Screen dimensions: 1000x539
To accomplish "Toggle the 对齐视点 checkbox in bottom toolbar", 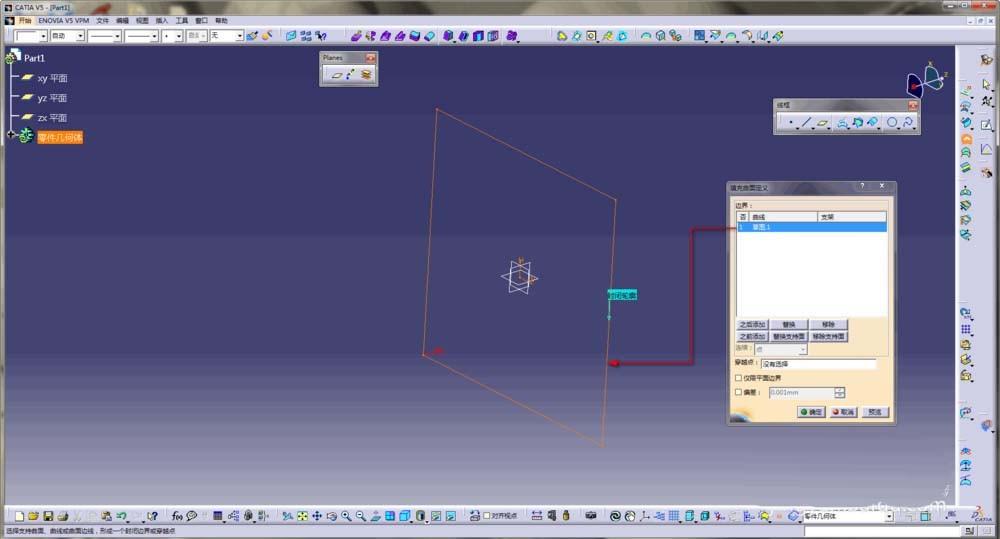I will (x=487, y=516).
